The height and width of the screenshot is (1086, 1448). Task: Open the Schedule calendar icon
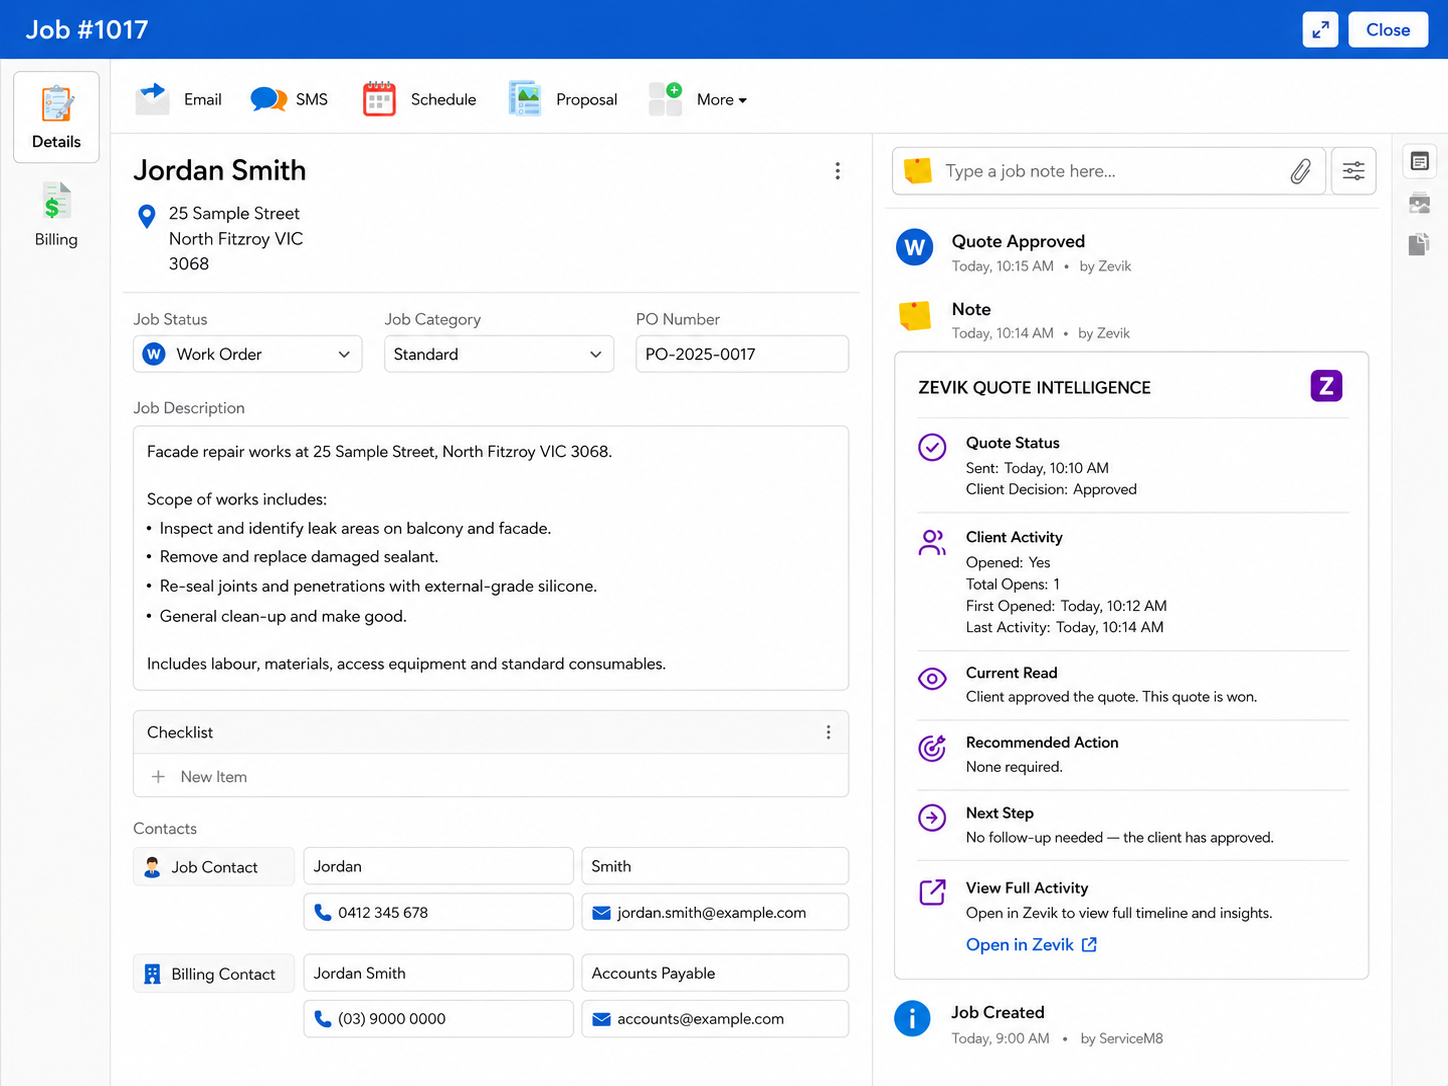click(x=379, y=99)
